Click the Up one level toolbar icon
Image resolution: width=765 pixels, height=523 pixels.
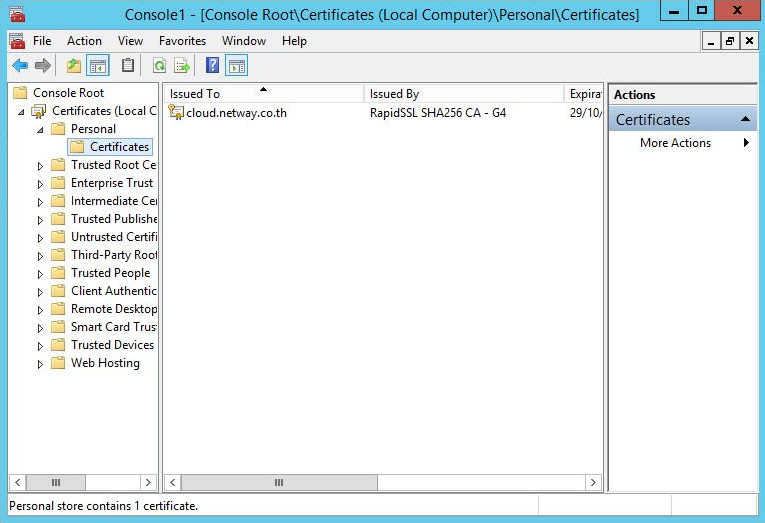click(74, 66)
